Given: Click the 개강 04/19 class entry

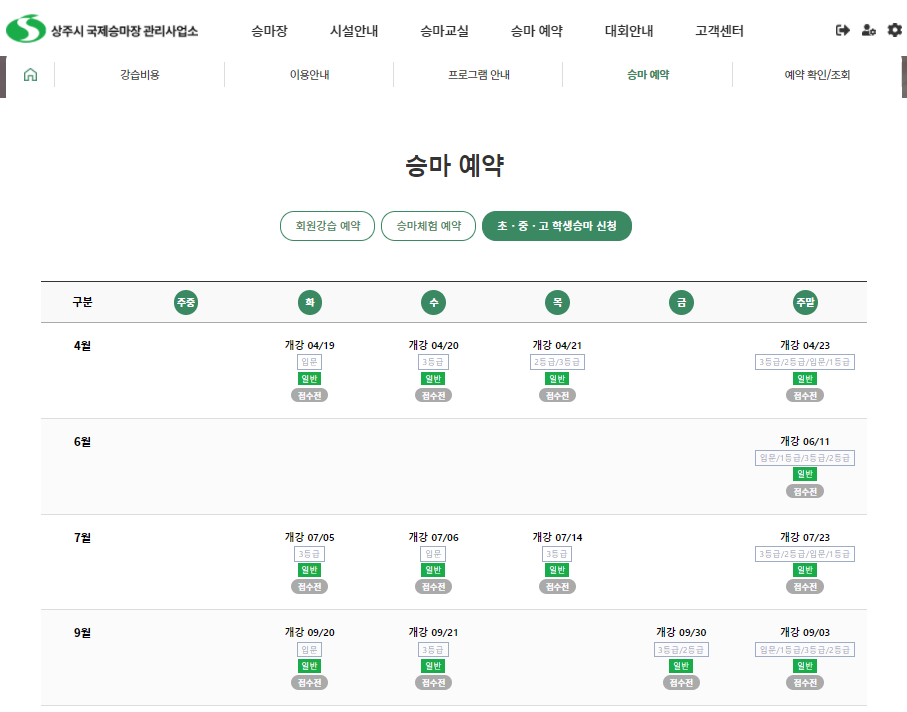Looking at the screenshot, I should point(310,345).
